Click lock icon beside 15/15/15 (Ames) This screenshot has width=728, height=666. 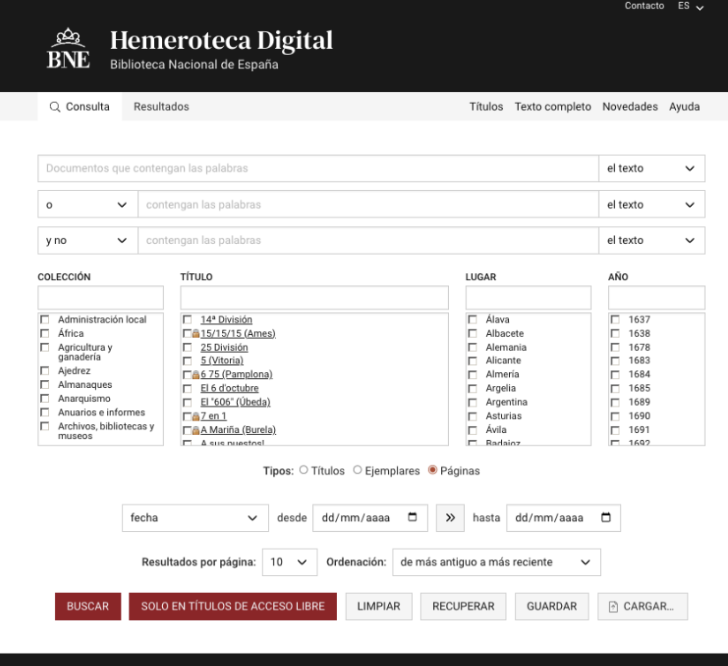196,333
